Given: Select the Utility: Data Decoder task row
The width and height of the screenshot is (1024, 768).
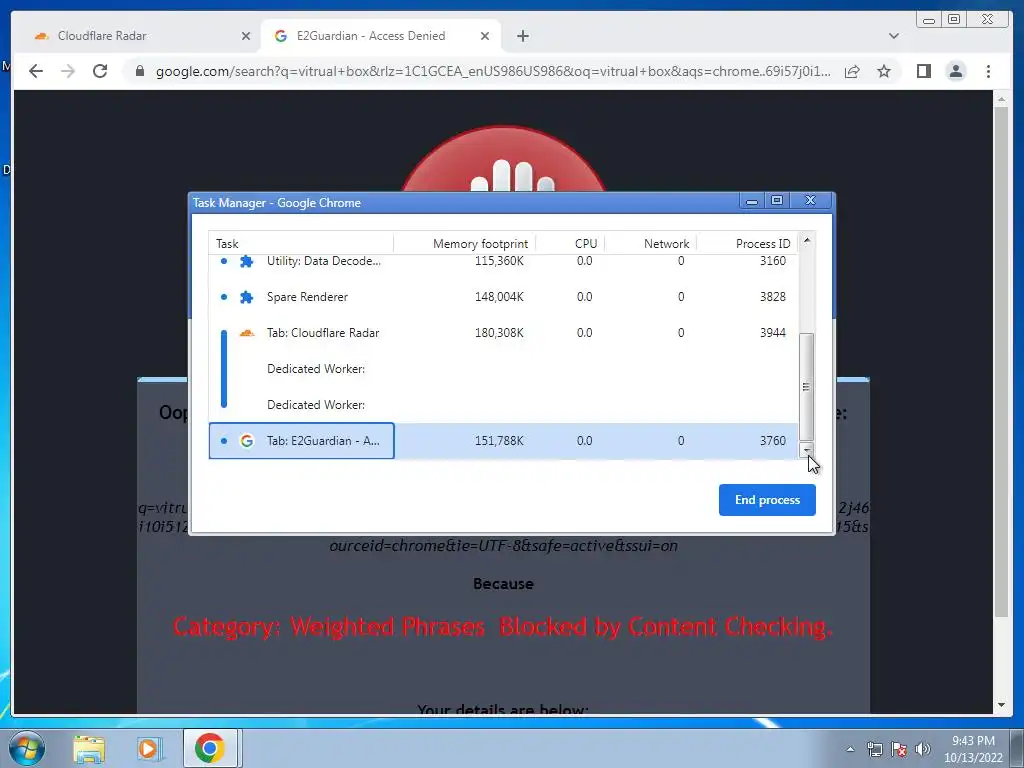Looking at the screenshot, I should pos(504,261).
